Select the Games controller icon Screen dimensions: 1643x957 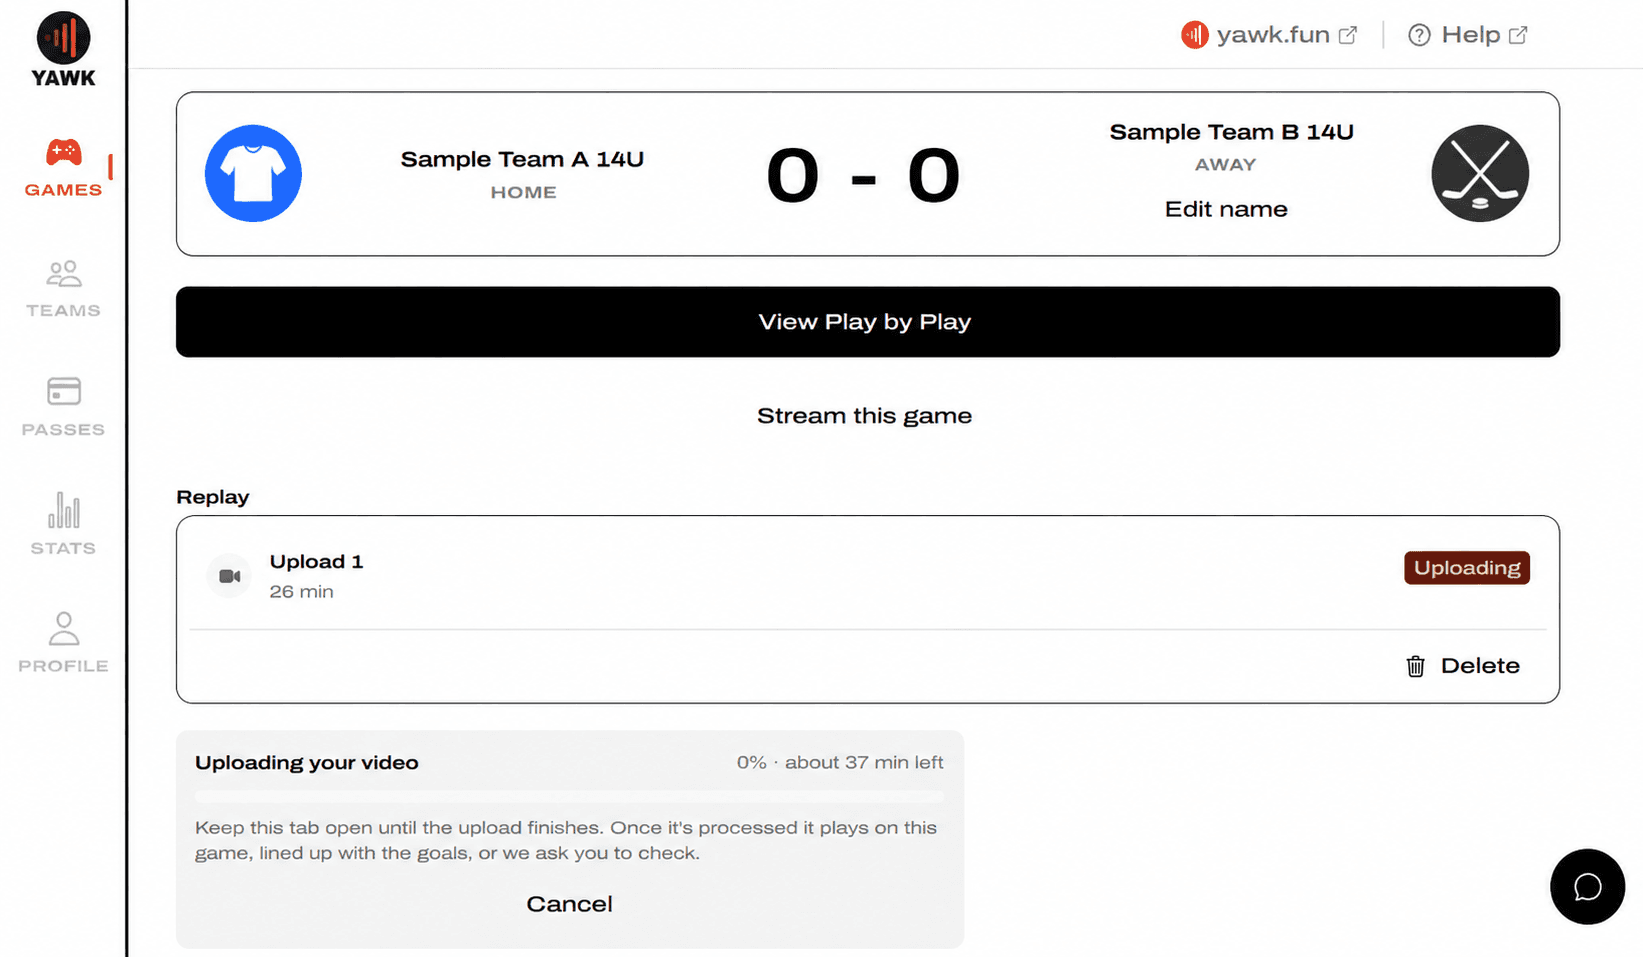click(63, 152)
